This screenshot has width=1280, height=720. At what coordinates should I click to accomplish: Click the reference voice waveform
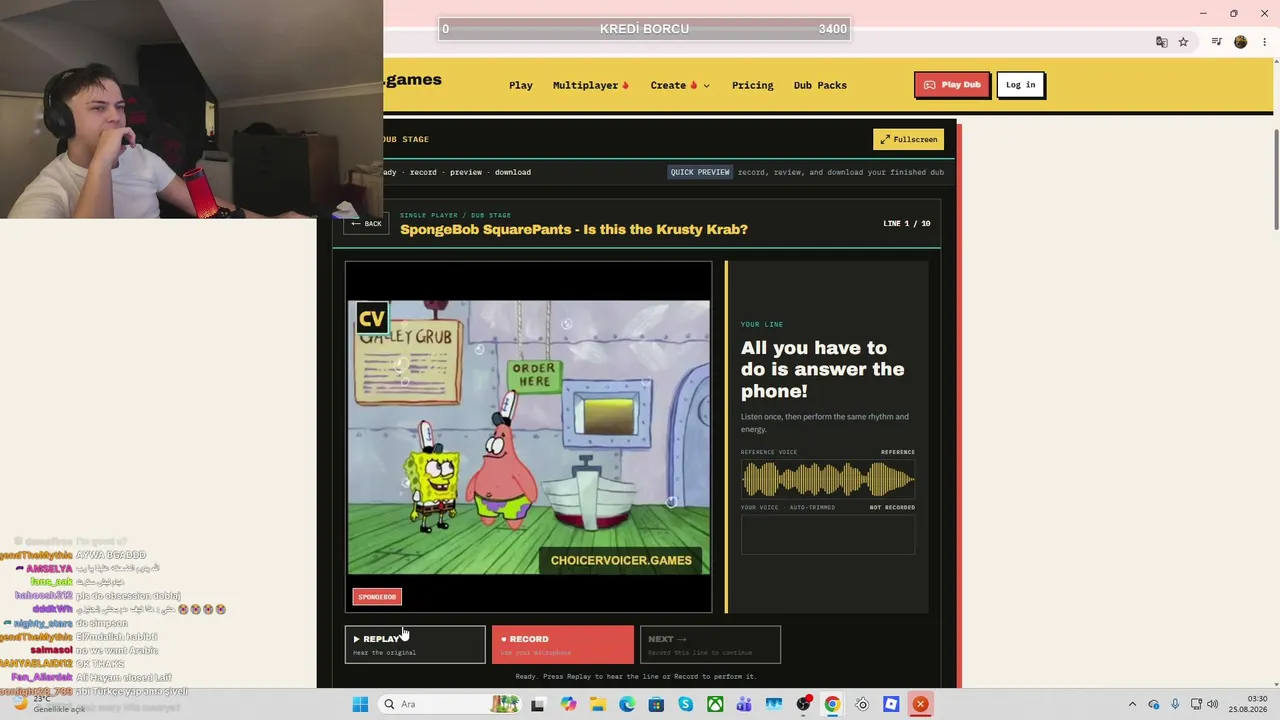(x=828, y=480)
